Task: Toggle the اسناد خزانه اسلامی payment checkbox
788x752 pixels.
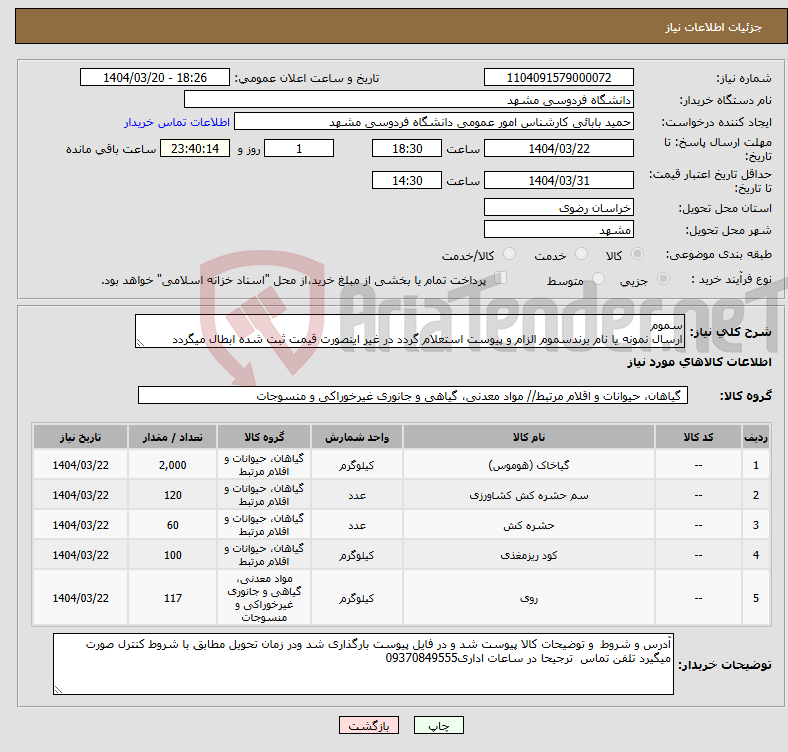Action: pyautogui.click(x=501, y=277)
